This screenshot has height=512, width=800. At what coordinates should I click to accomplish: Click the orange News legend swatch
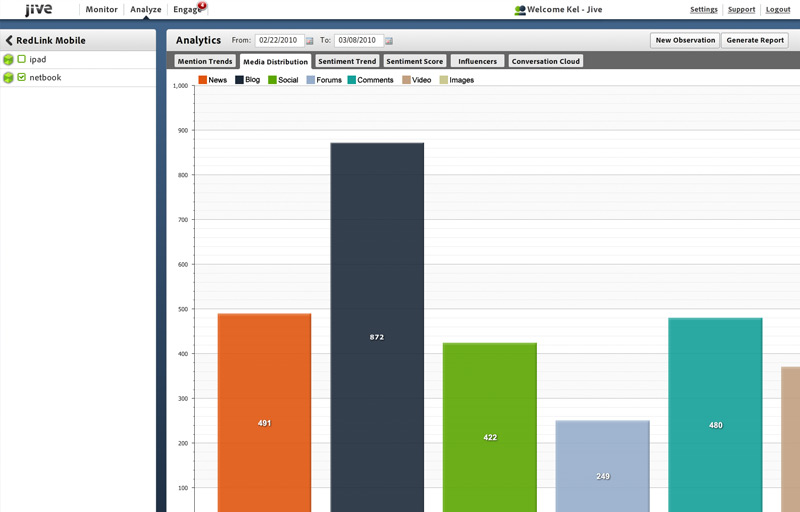pyautogui.click(x=203, y=80)
